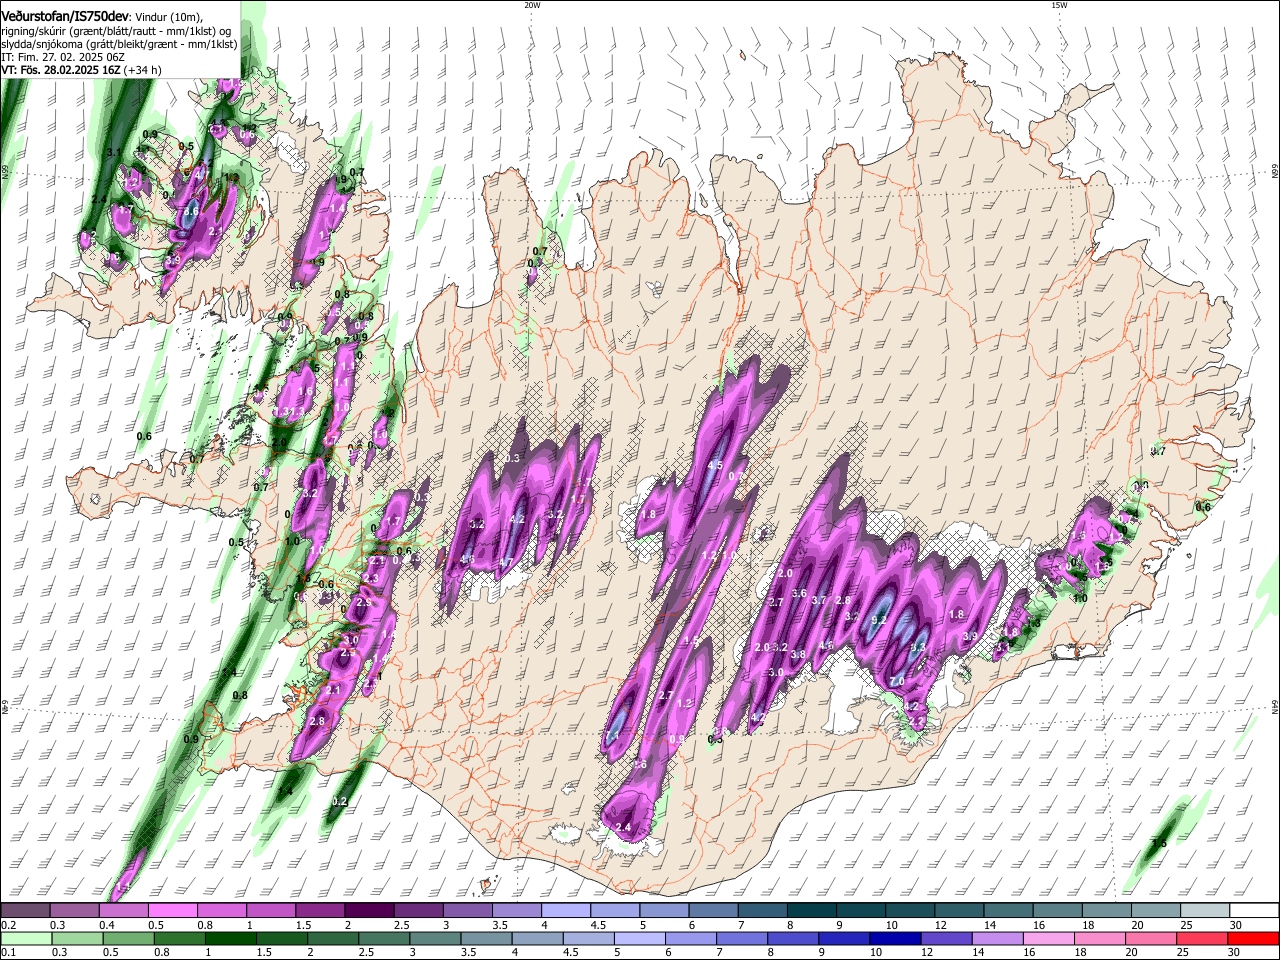Pick the bright pink 0.5 swatch in the top row

[172, 911]
